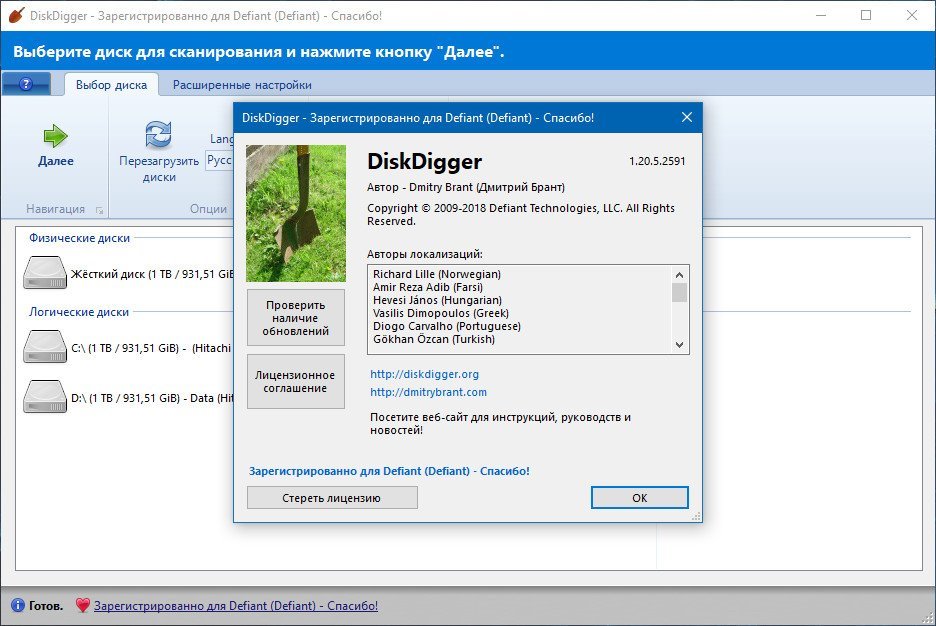Click the Проверить наличие обновлений button
This screenshot has width=936, height=626.
(295, 317)
